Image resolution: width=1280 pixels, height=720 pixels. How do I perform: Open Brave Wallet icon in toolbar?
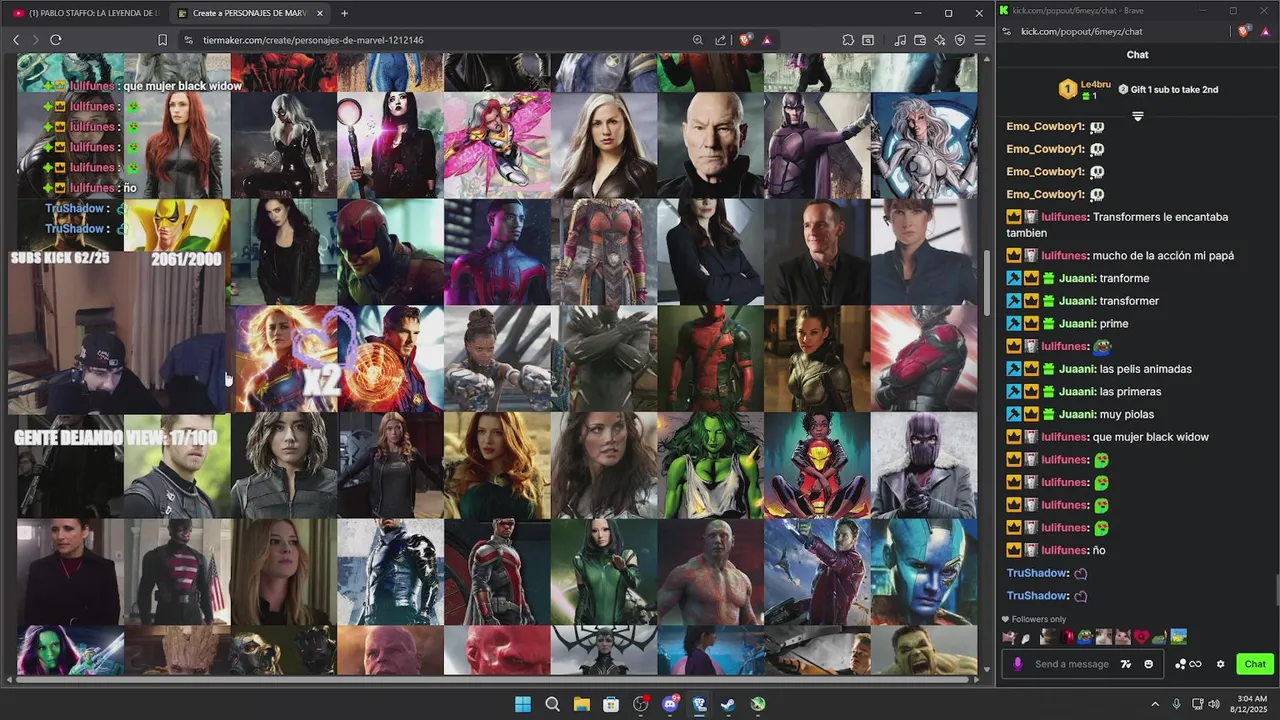[x=920, y=40]
